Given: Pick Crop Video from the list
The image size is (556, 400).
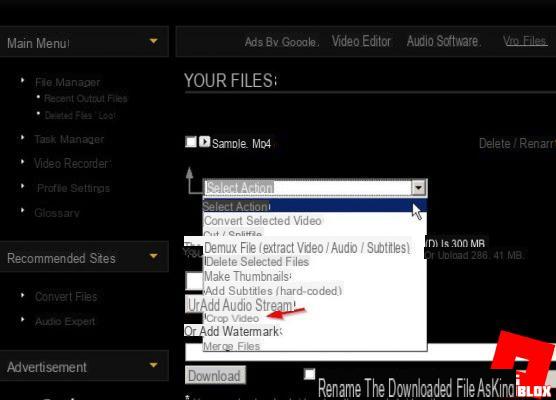Looking at the screenshot, I should click(232, 318).
